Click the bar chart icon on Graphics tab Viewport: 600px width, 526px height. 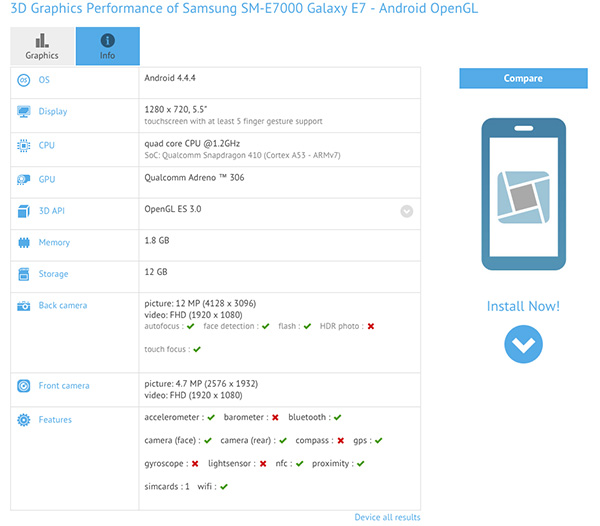pyautogui.click(x=42, y=40)
